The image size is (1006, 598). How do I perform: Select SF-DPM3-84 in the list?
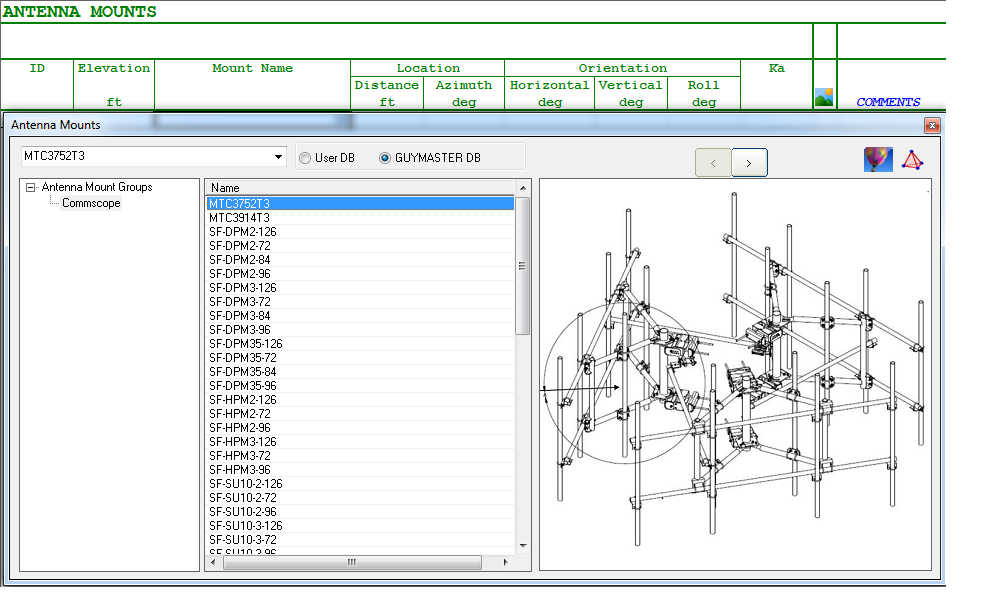pos(360,316)
